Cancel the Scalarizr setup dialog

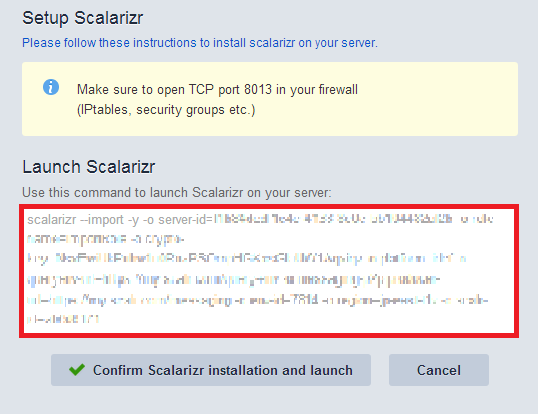point(439,370)
